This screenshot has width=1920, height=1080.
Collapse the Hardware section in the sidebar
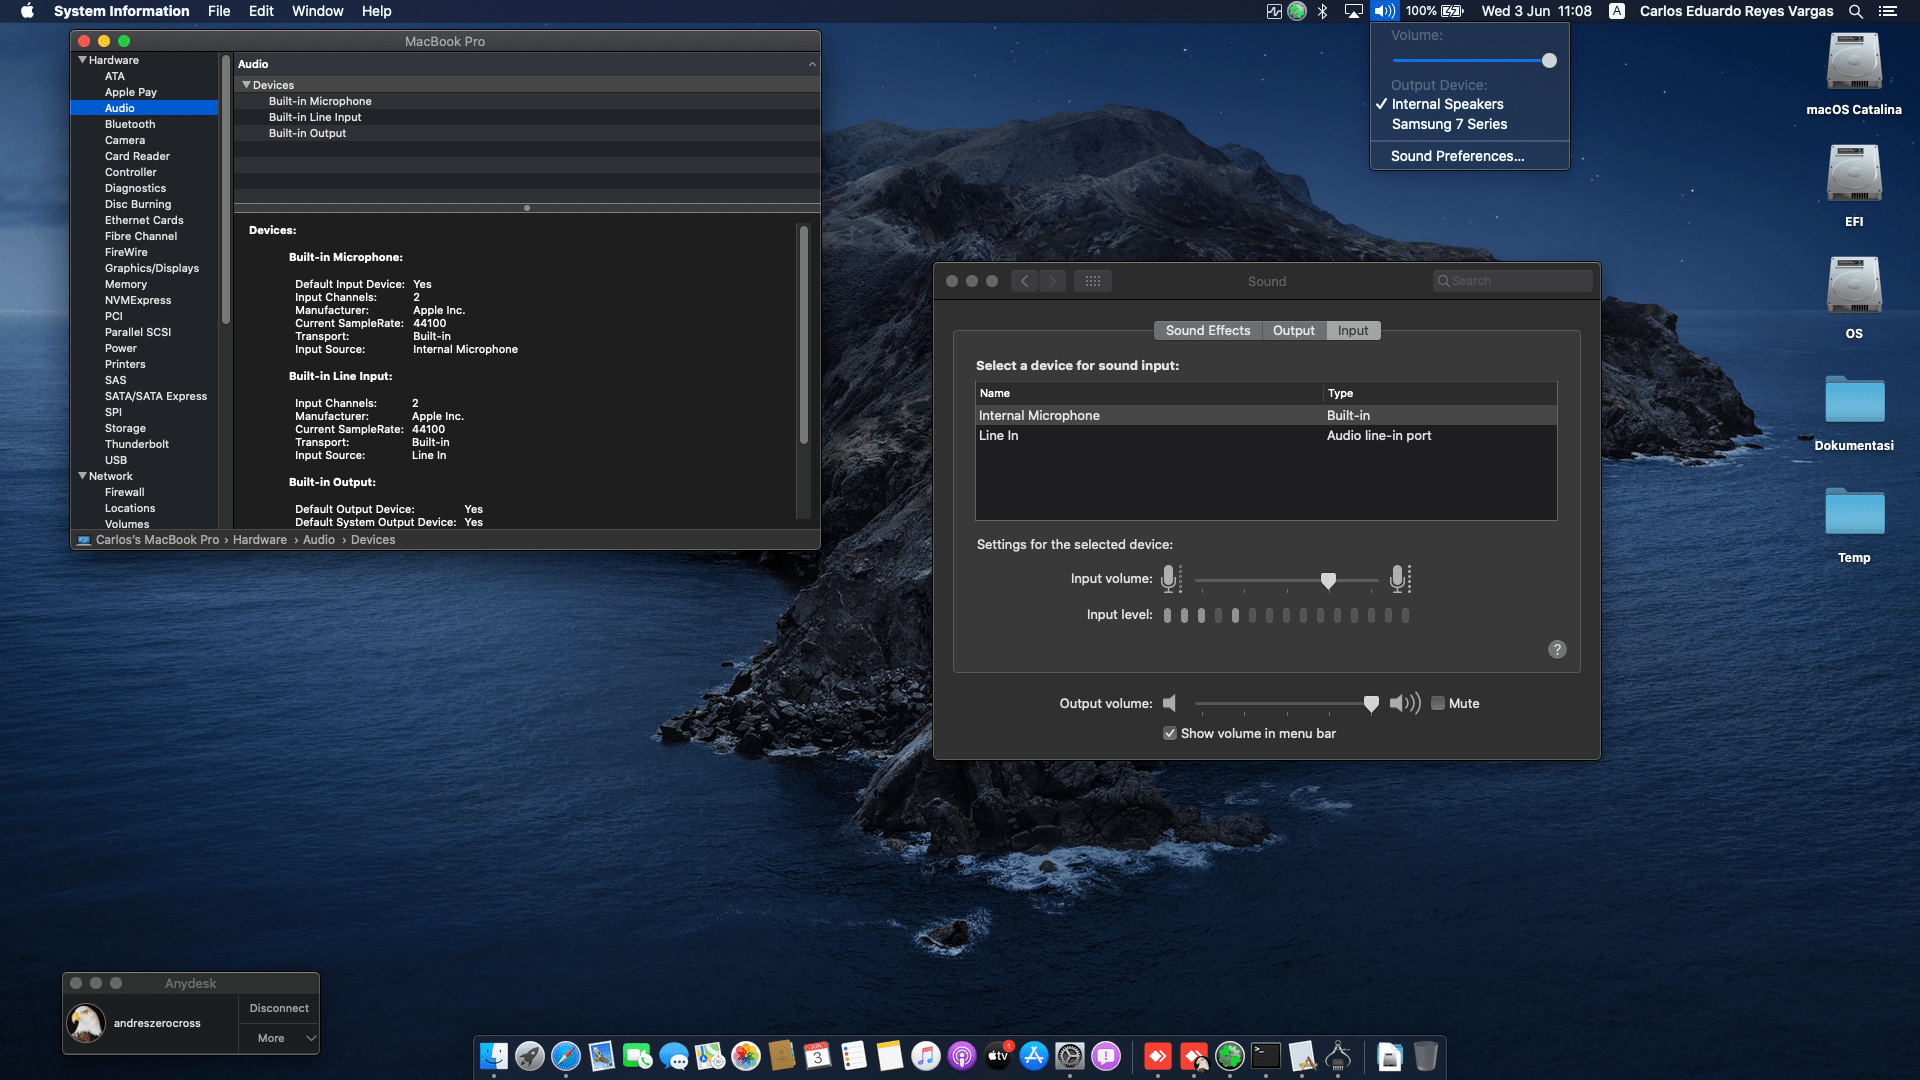coord(83,59)
